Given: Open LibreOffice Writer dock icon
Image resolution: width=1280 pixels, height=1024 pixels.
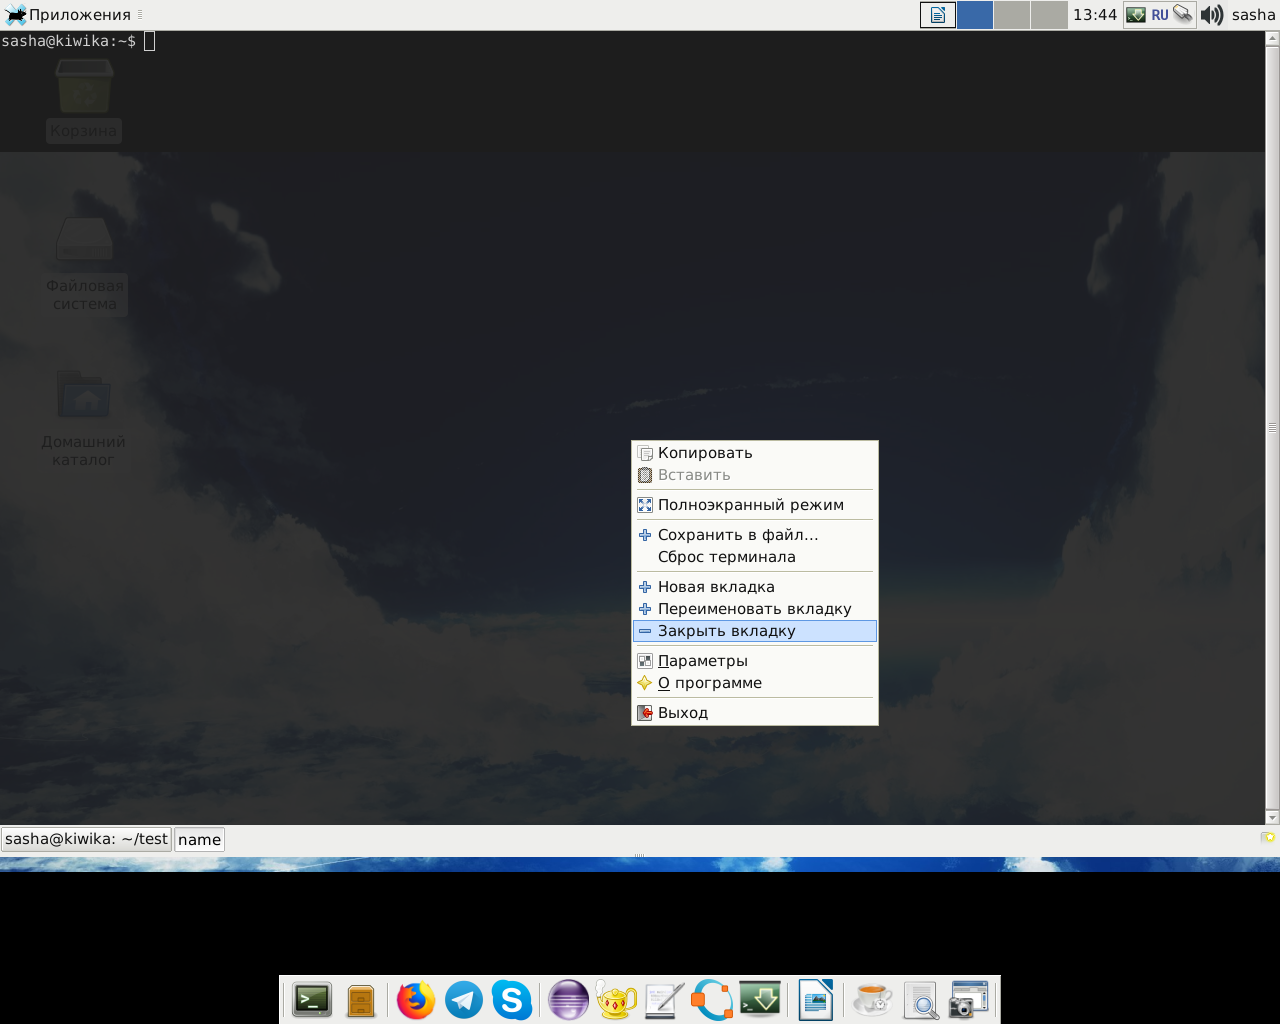Looking at the screenshot, I should pyautogui.click(x=816, y=1000).
